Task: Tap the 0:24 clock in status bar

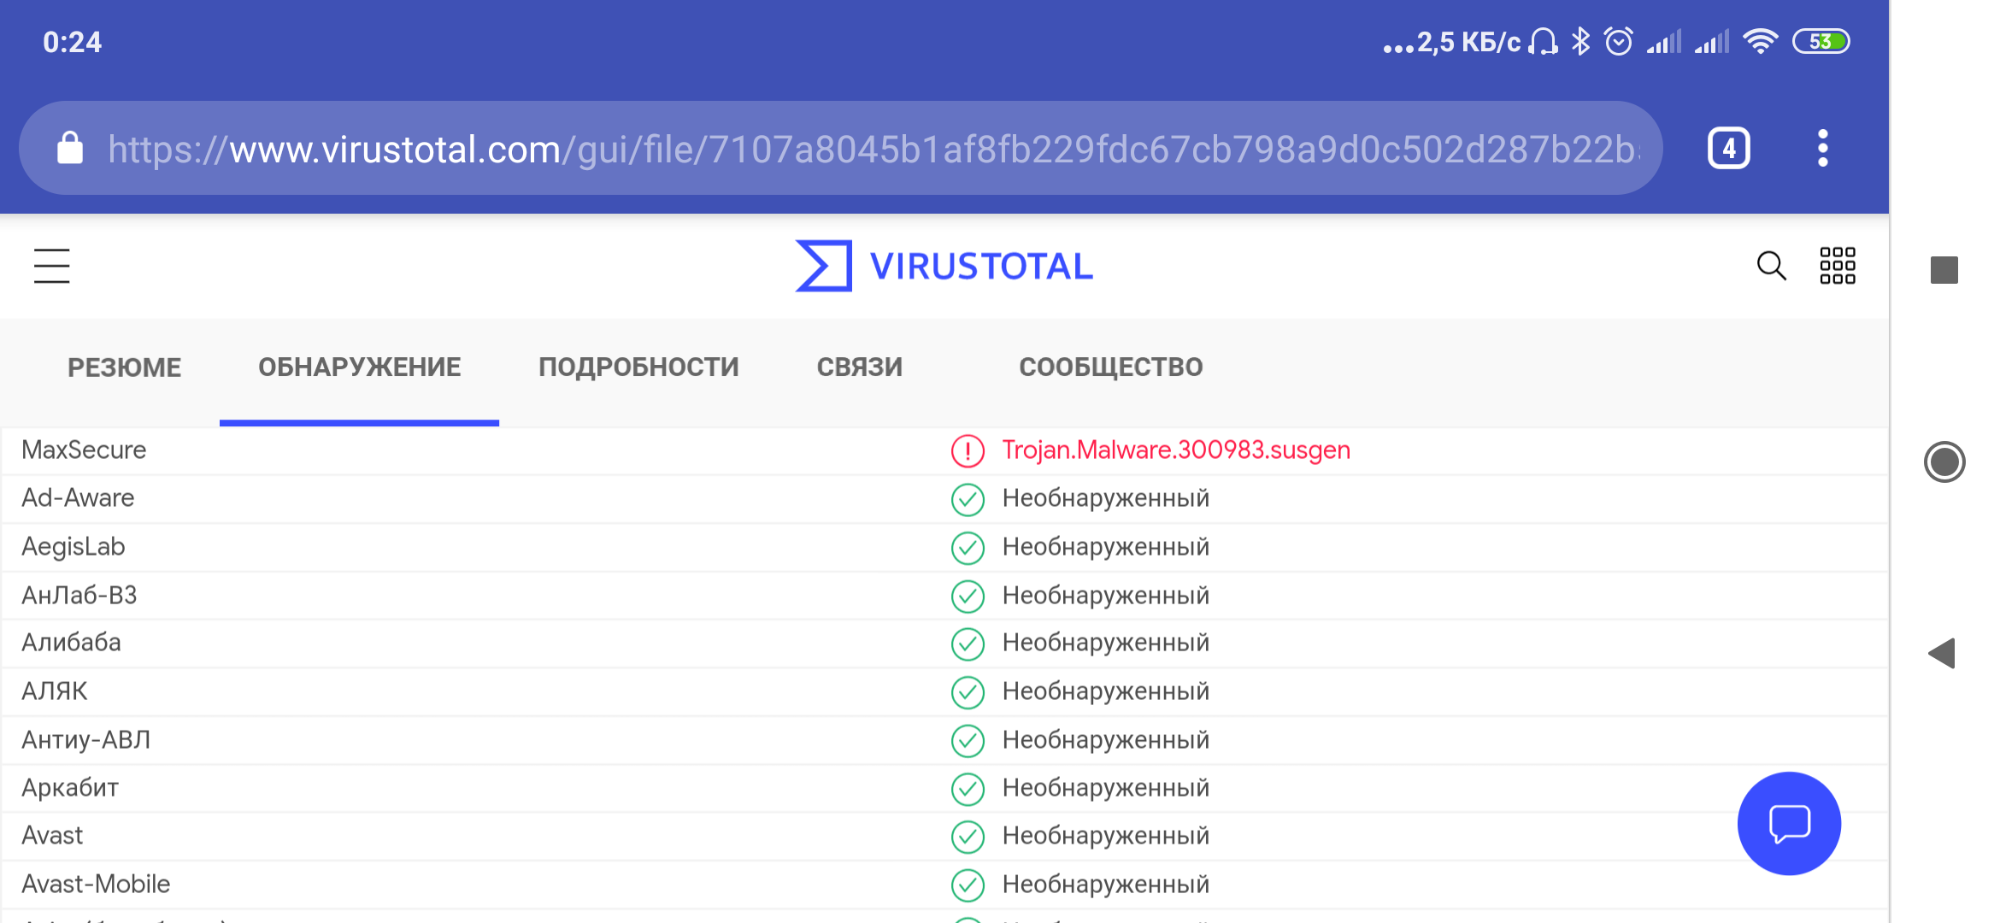Action: 72,42
